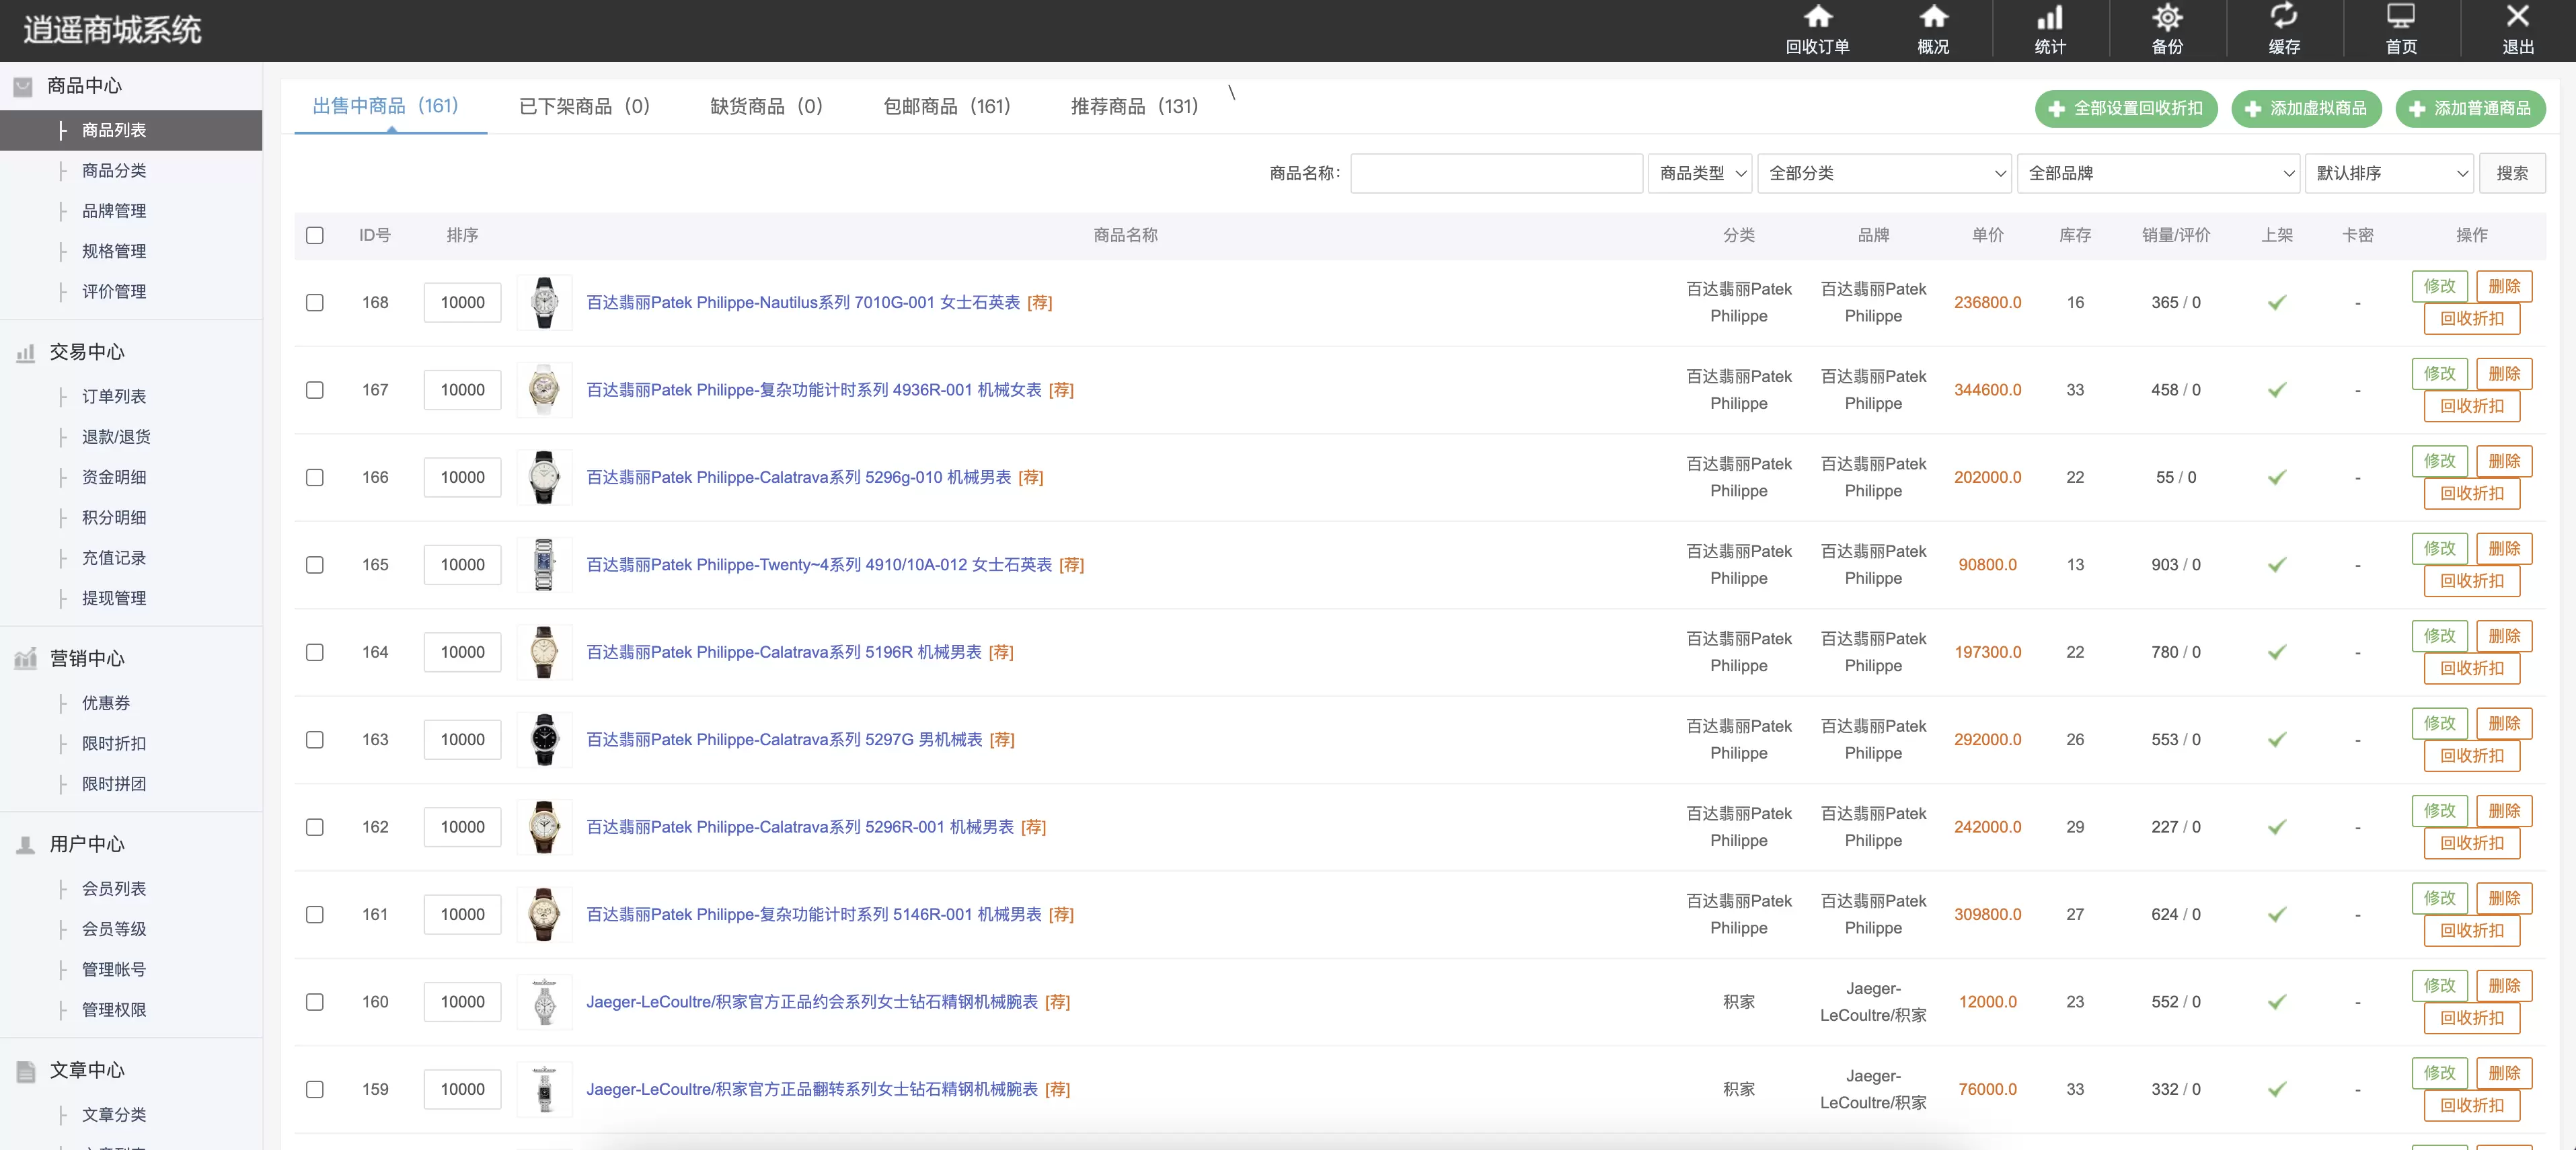The image size is (2576, 1150).
Task: Open 品牌管理 in the sidebar
Action: (x=114, y=211)
